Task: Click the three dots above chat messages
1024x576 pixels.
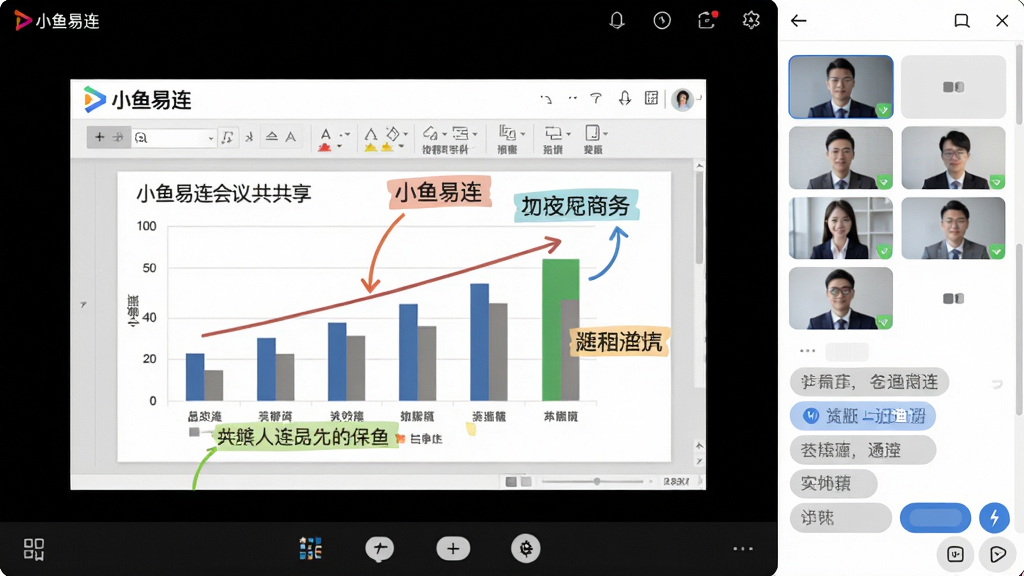Action: point(807,351)
